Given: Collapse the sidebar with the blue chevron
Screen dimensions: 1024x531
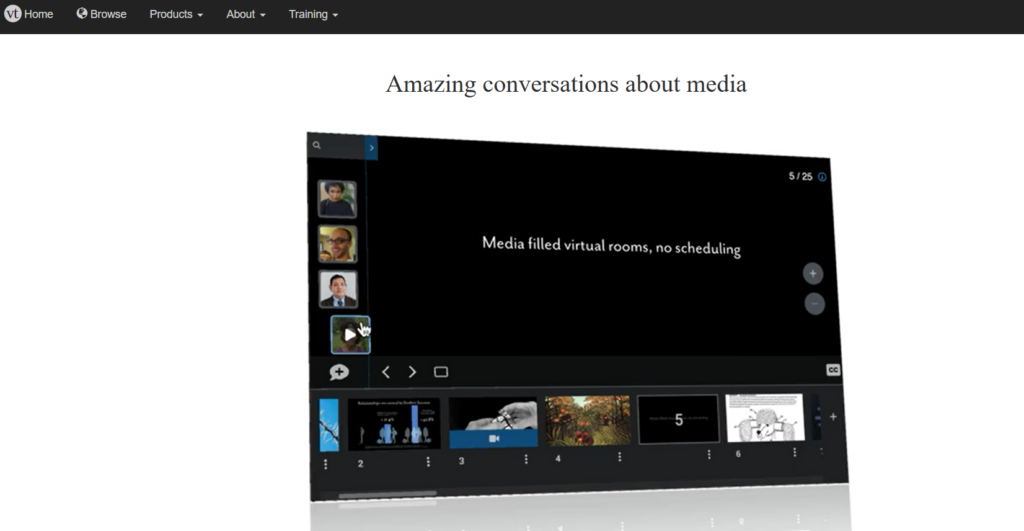Looking at the screenshot, I should pos(371,148).
